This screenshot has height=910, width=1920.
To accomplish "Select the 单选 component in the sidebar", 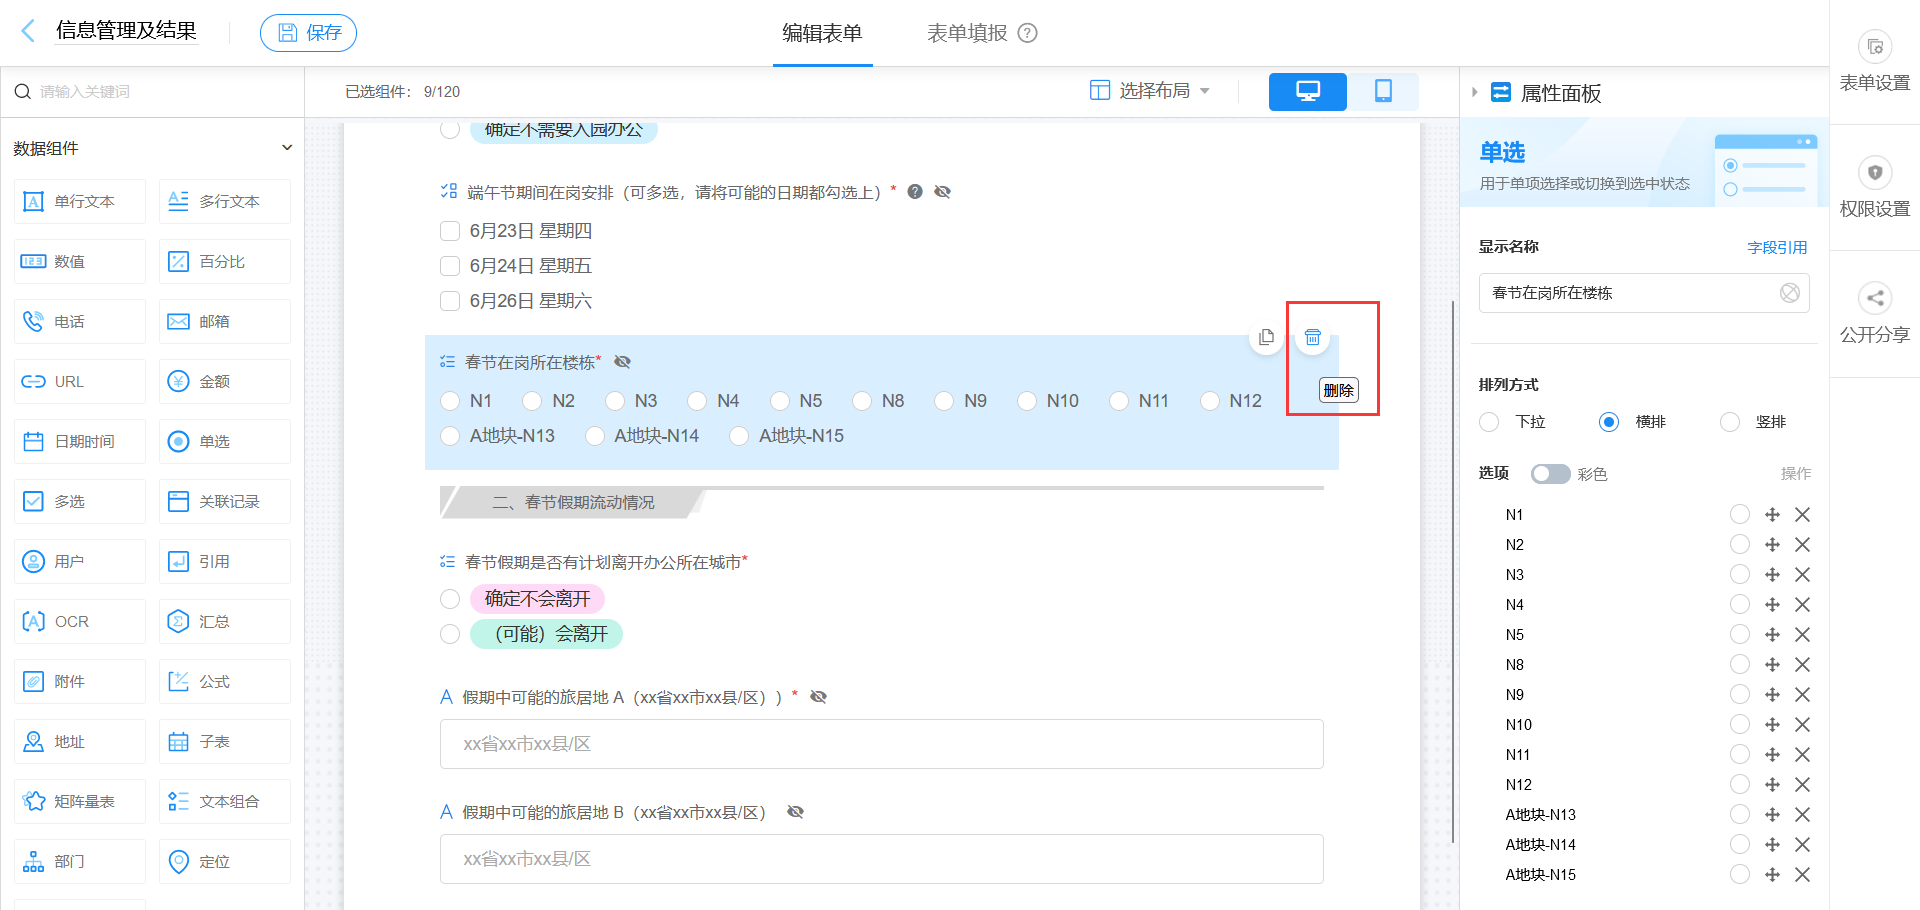I will [x=224, y=441].
